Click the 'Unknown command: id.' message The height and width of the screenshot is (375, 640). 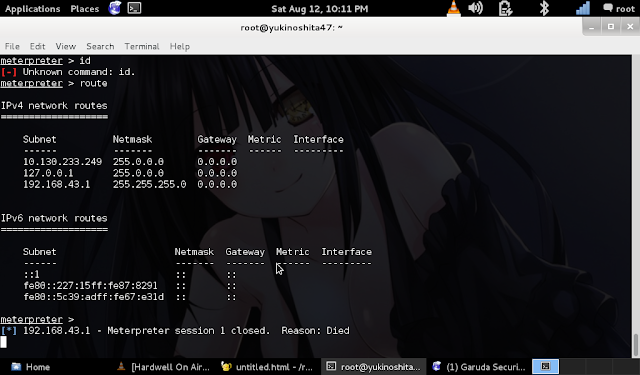point(79,72)
